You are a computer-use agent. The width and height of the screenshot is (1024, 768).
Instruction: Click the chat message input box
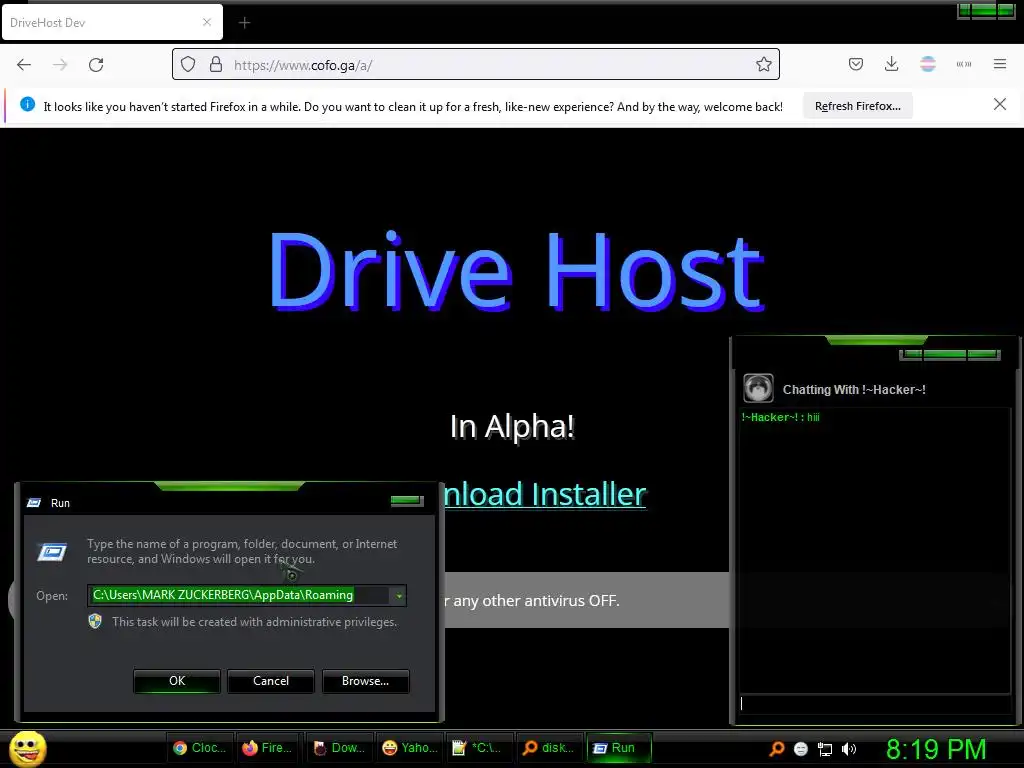[874, 704]
